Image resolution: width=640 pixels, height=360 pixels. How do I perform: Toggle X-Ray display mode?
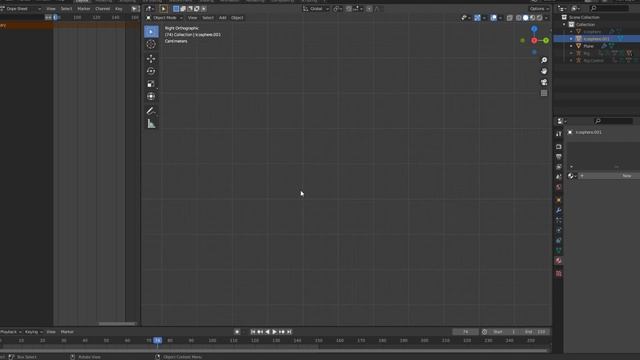(510, 18)
